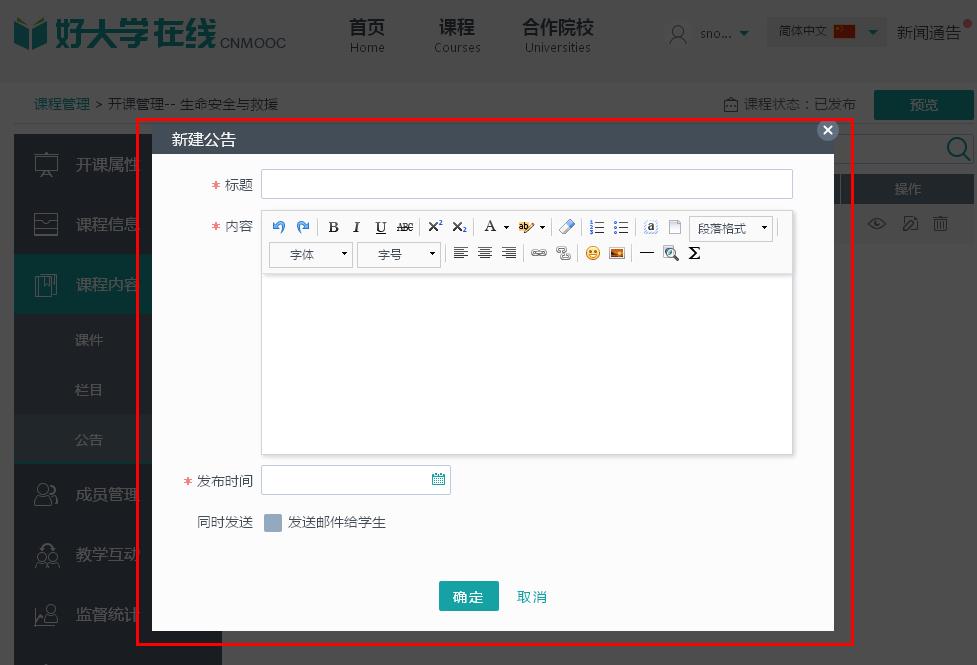Insert a formula with the Sigma icon
Screen dimensions: 977x665
coord(694,253)
